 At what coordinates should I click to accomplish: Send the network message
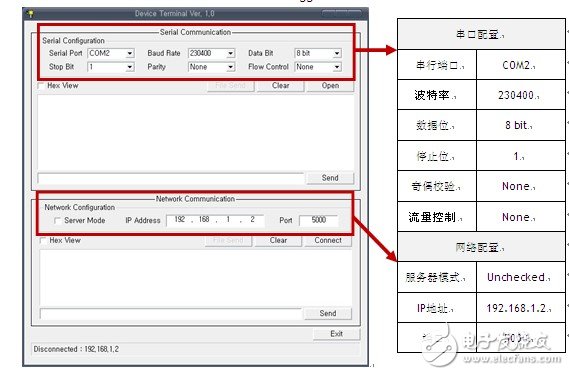[x=328, y=313]
